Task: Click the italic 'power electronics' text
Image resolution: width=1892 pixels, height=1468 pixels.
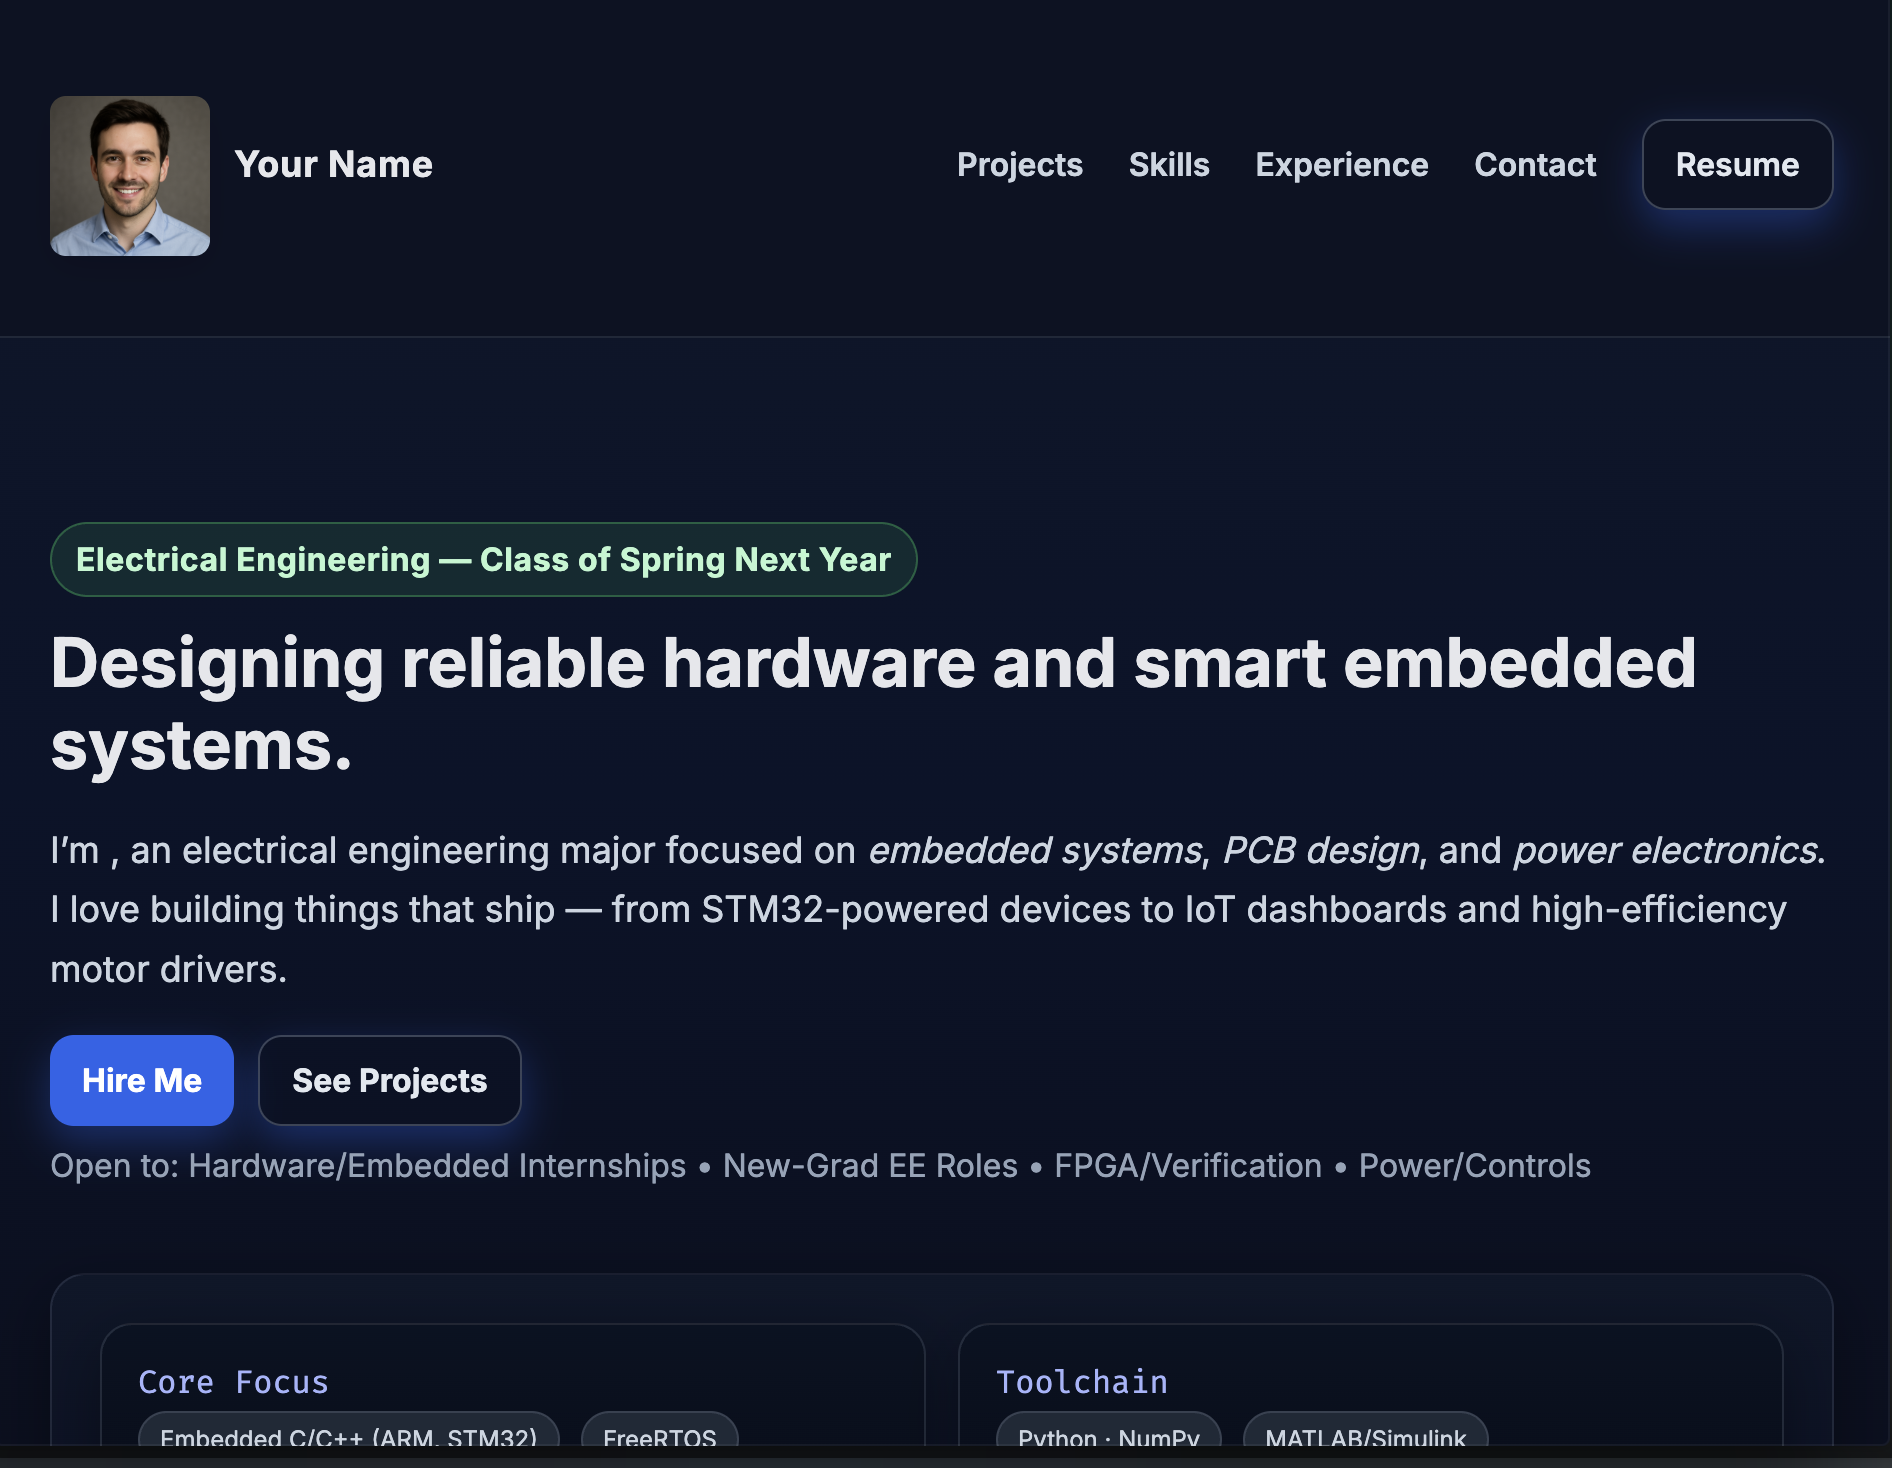Action: pyautogui.click(x=1665, y=850)
